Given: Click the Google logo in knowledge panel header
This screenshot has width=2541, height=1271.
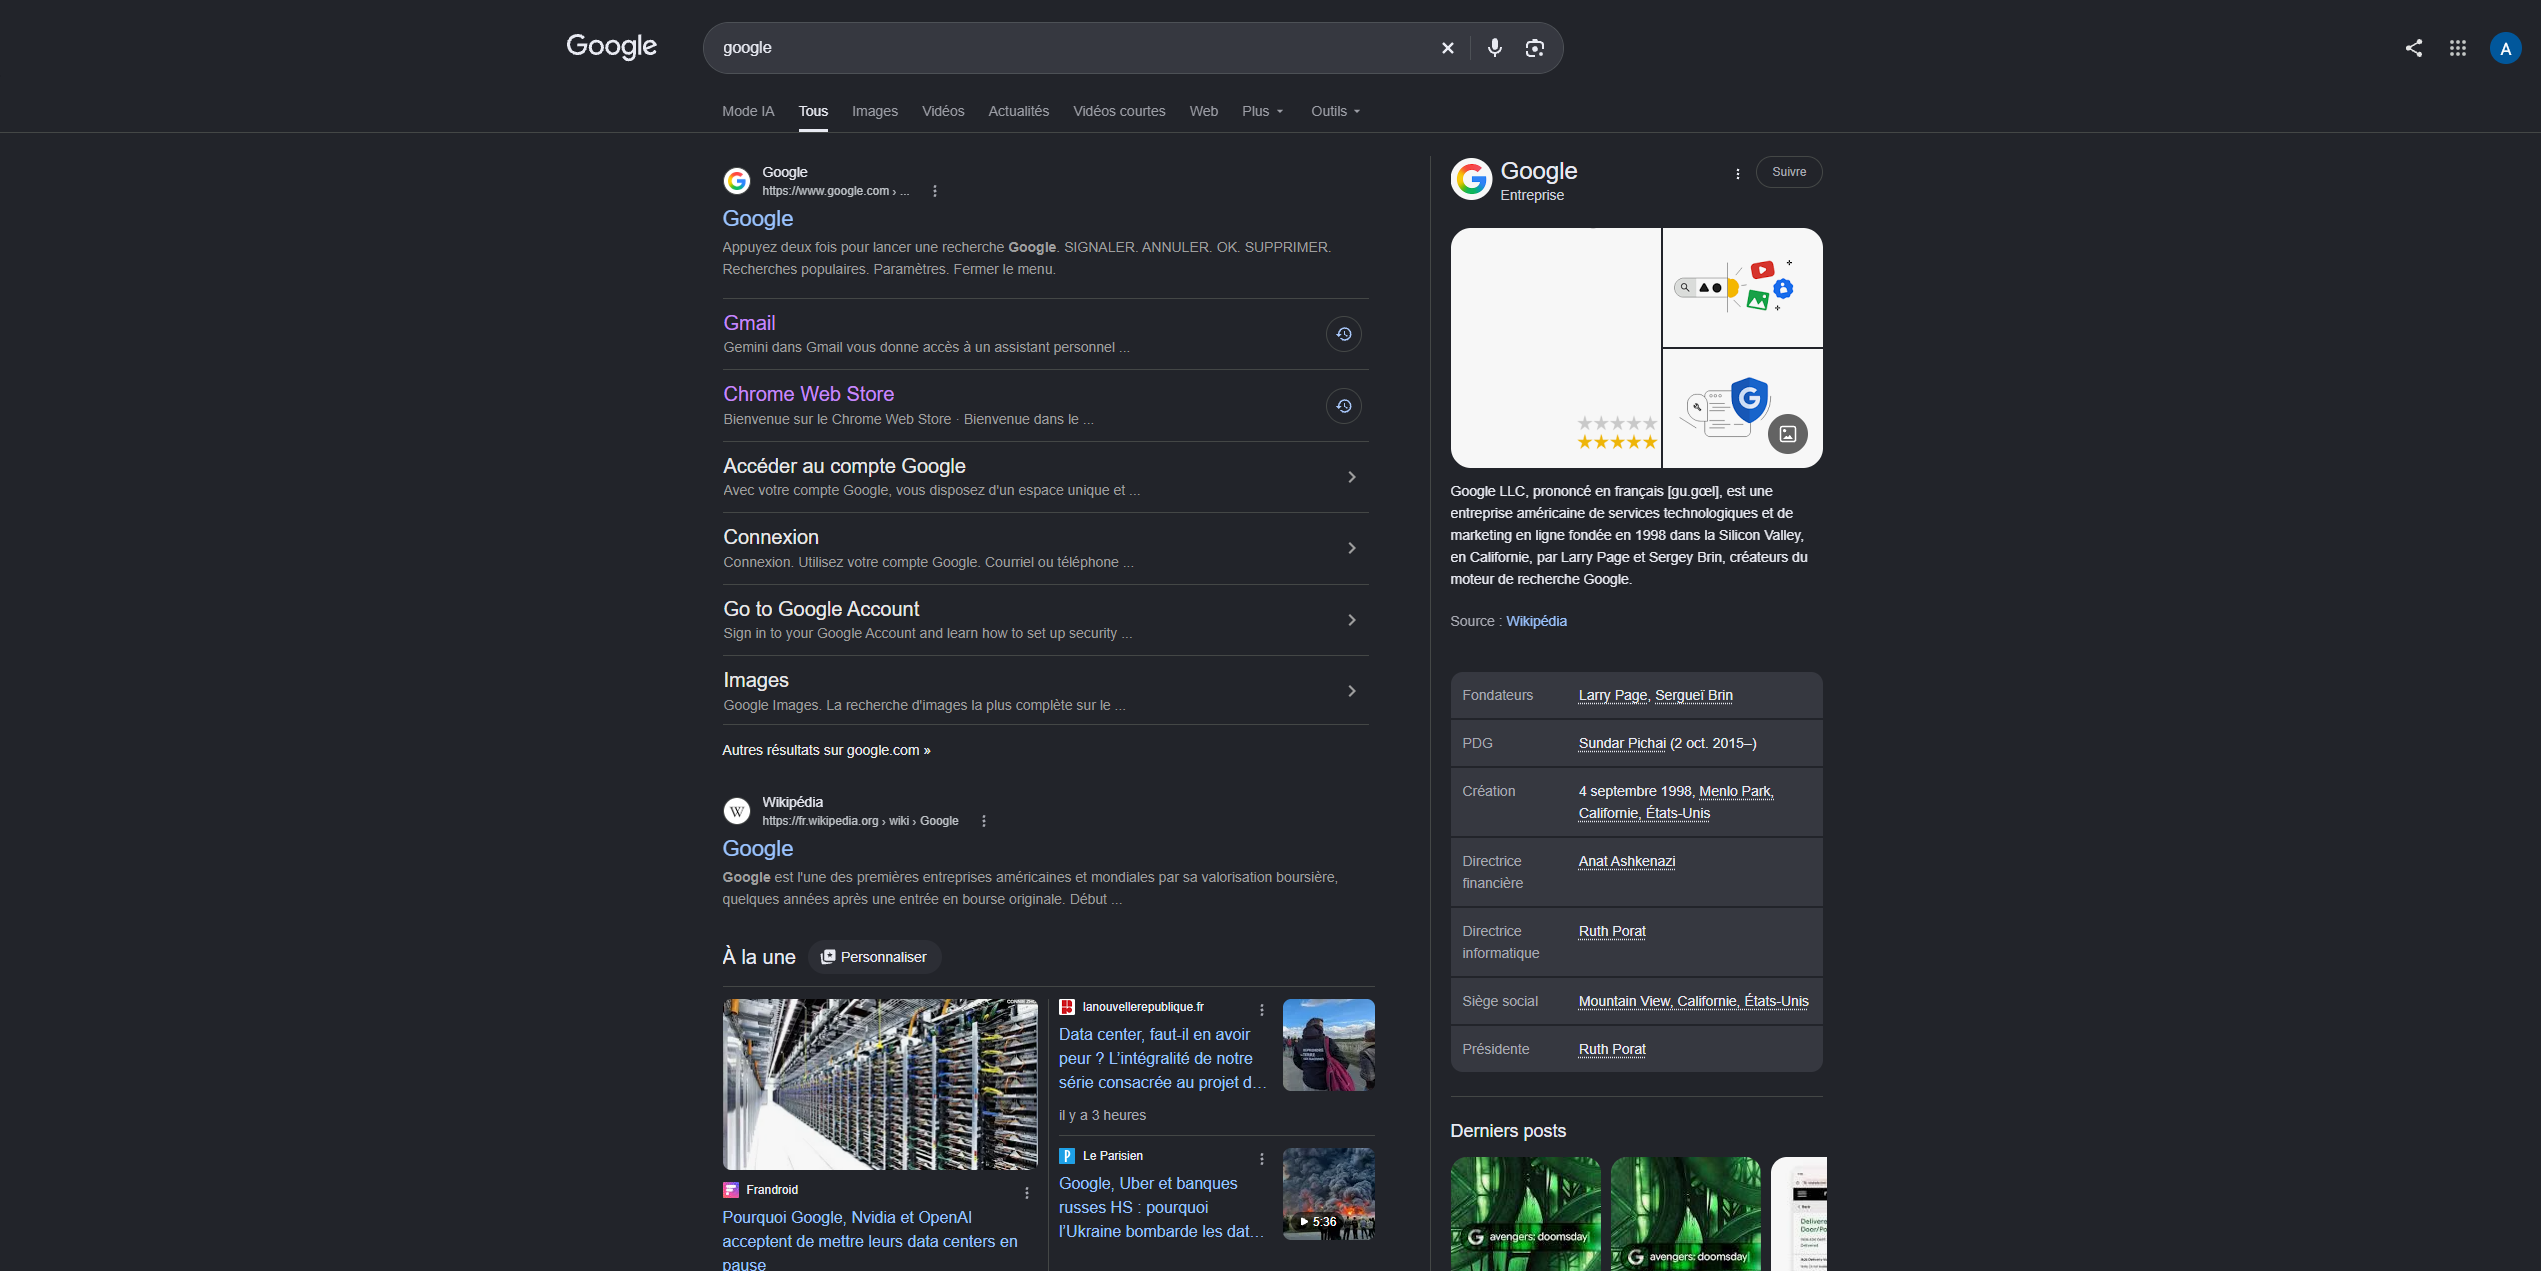Looking at the screenshot, I should 1471,179.
